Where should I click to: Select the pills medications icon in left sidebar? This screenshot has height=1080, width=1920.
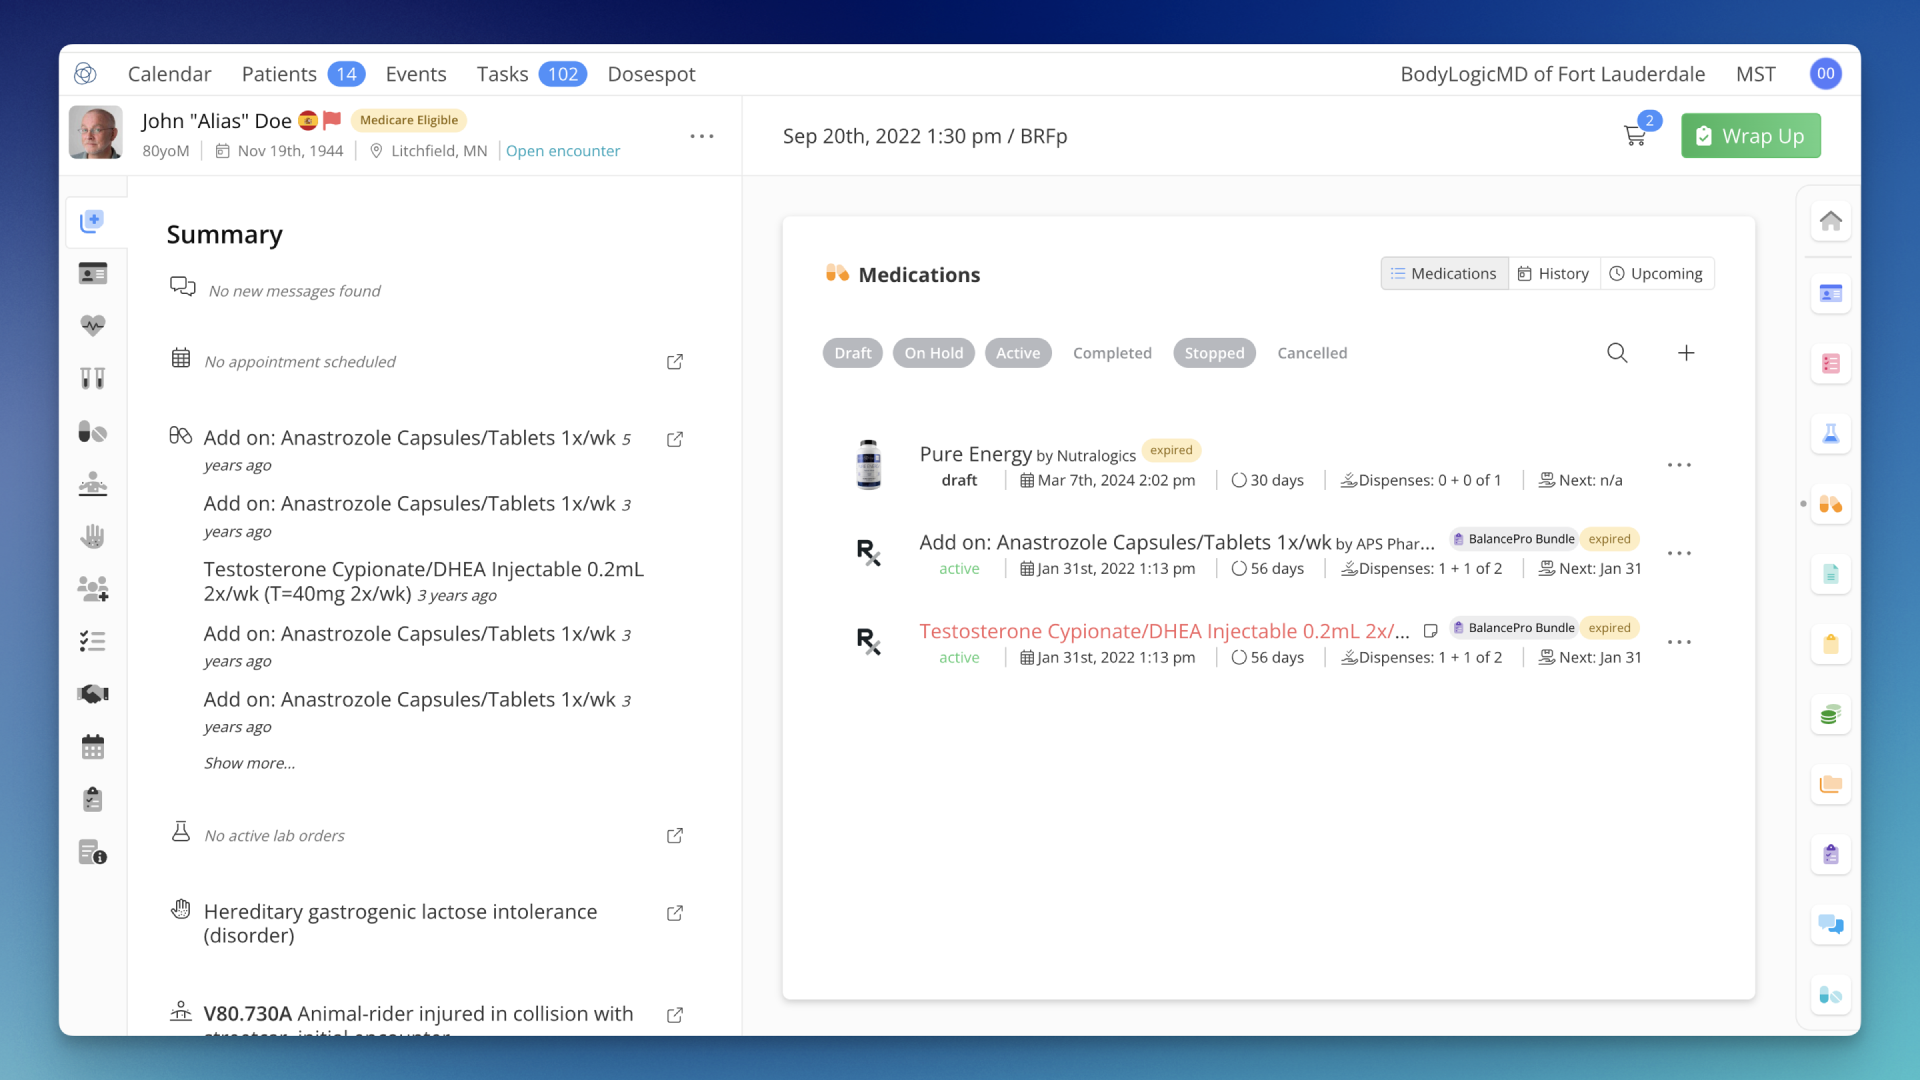[92, 432]
